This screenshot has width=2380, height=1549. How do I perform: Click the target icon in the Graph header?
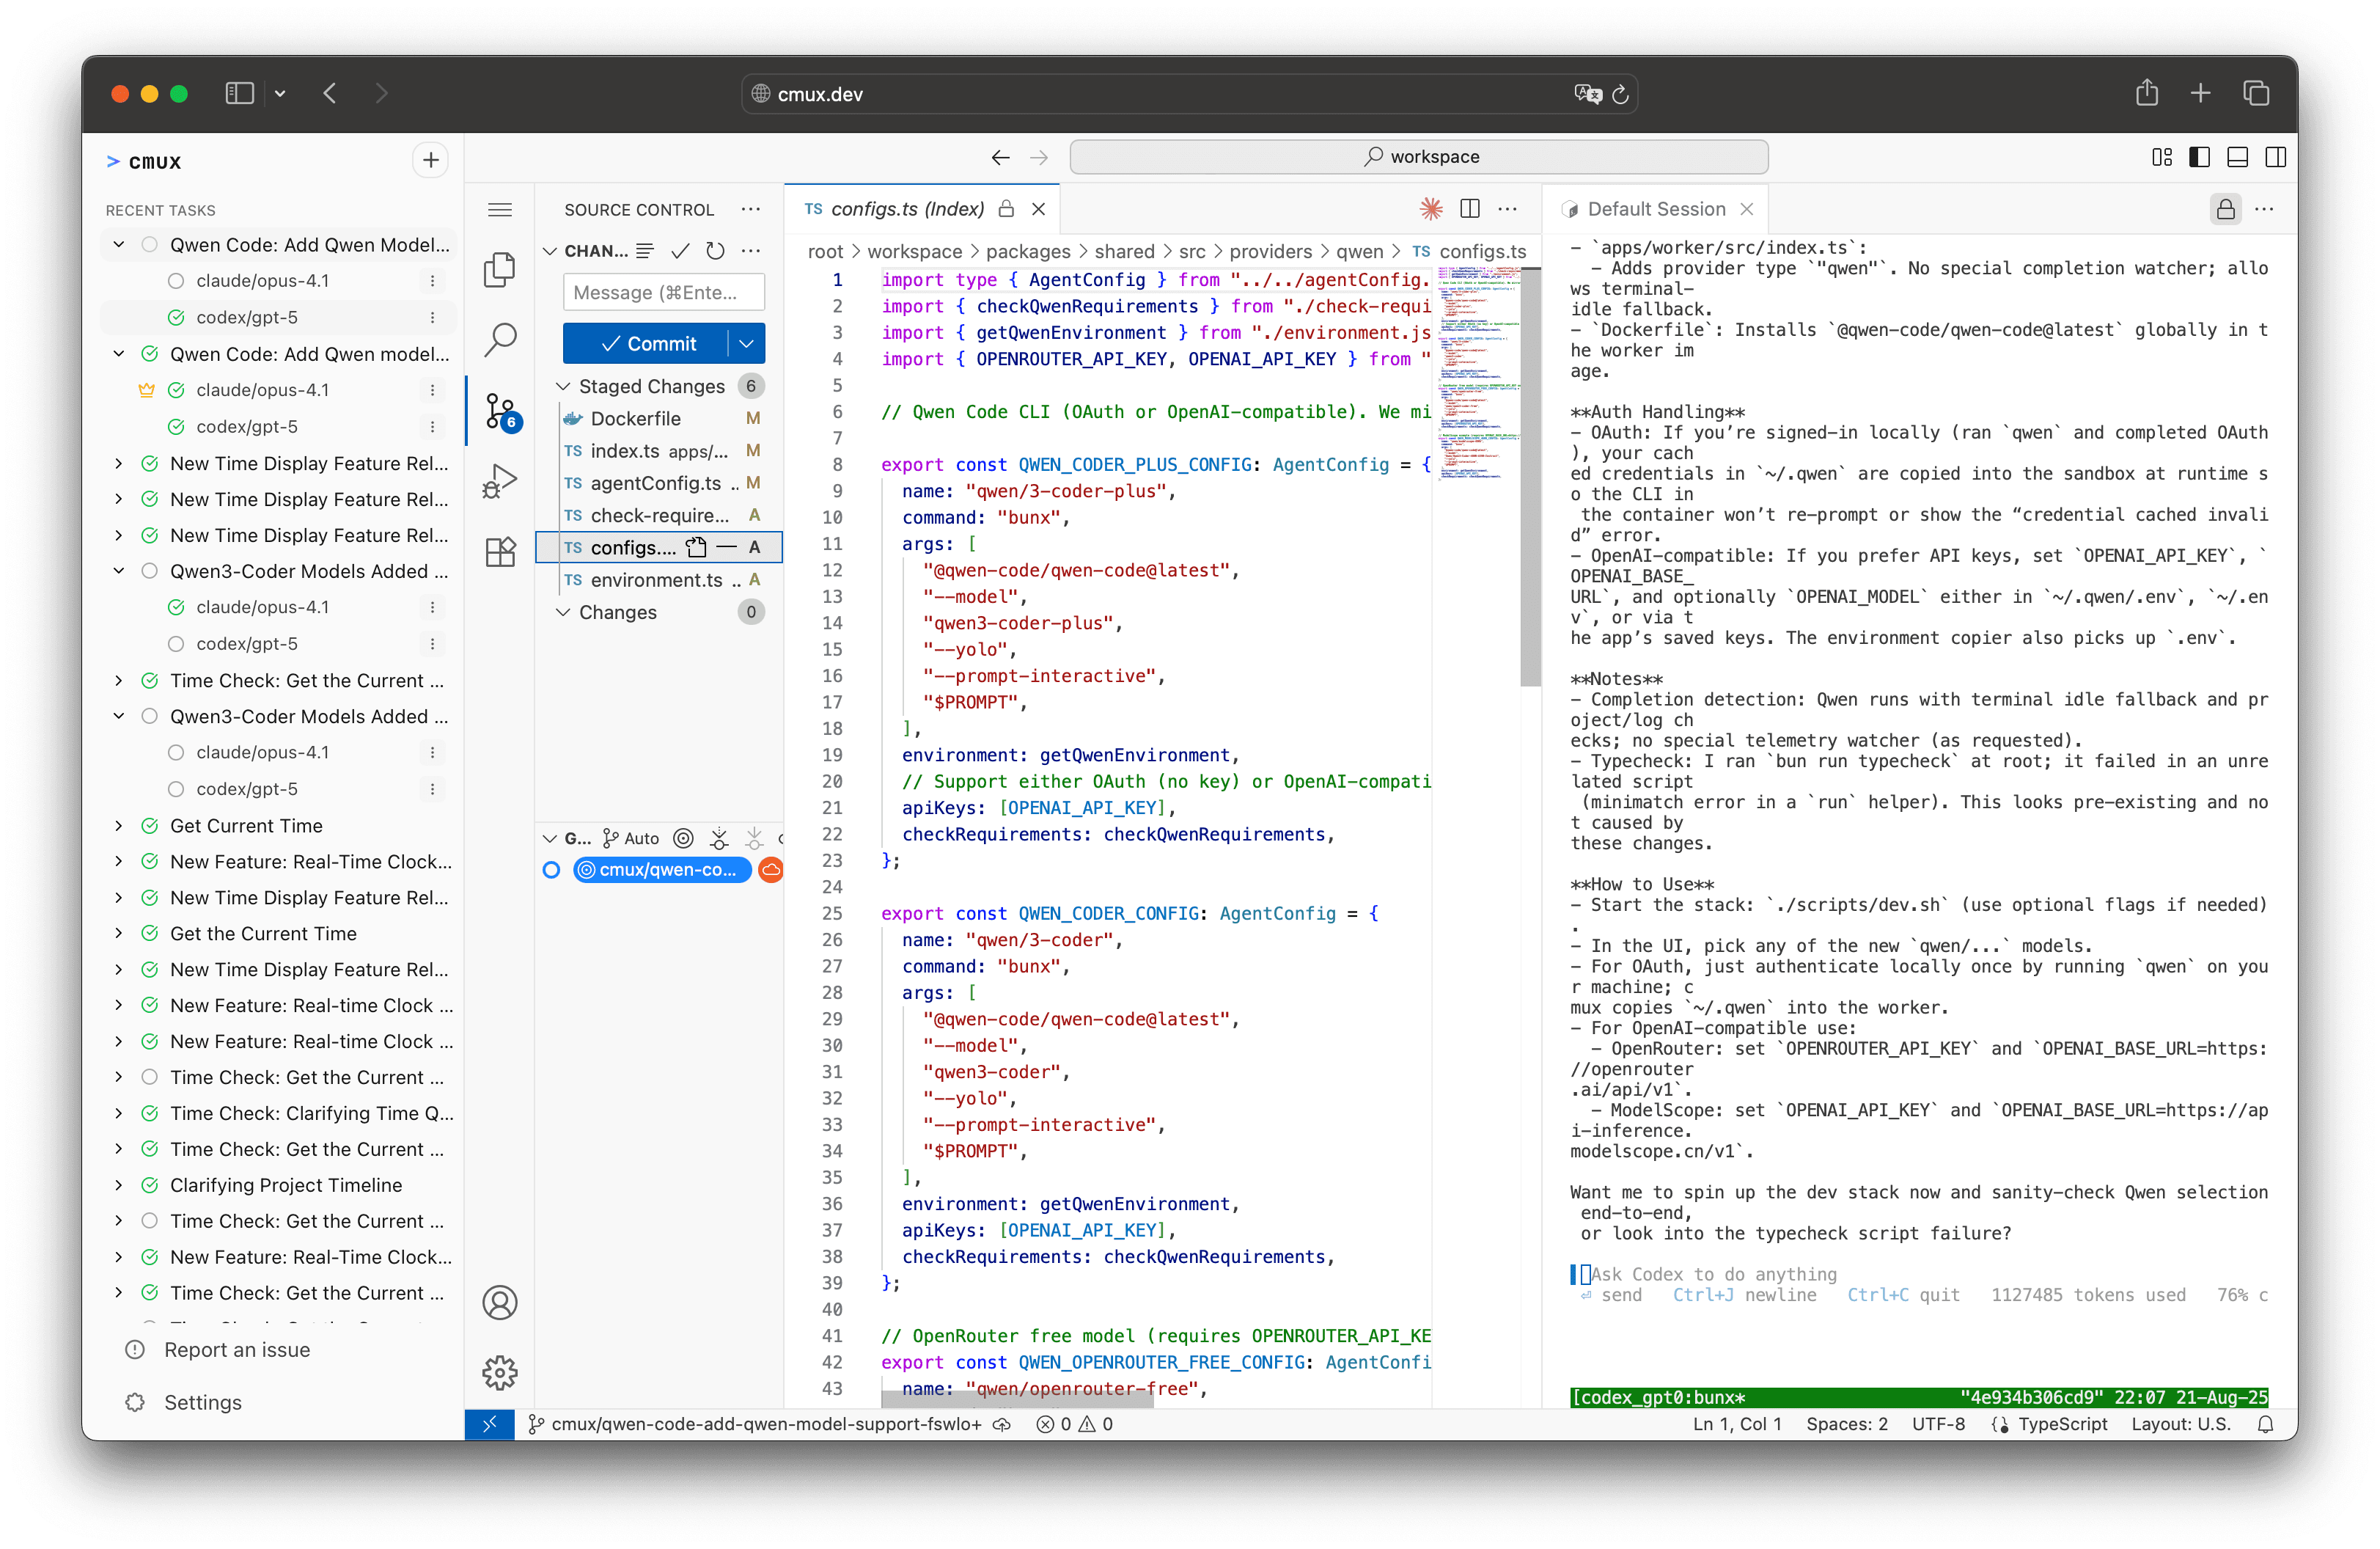point(683,838)
